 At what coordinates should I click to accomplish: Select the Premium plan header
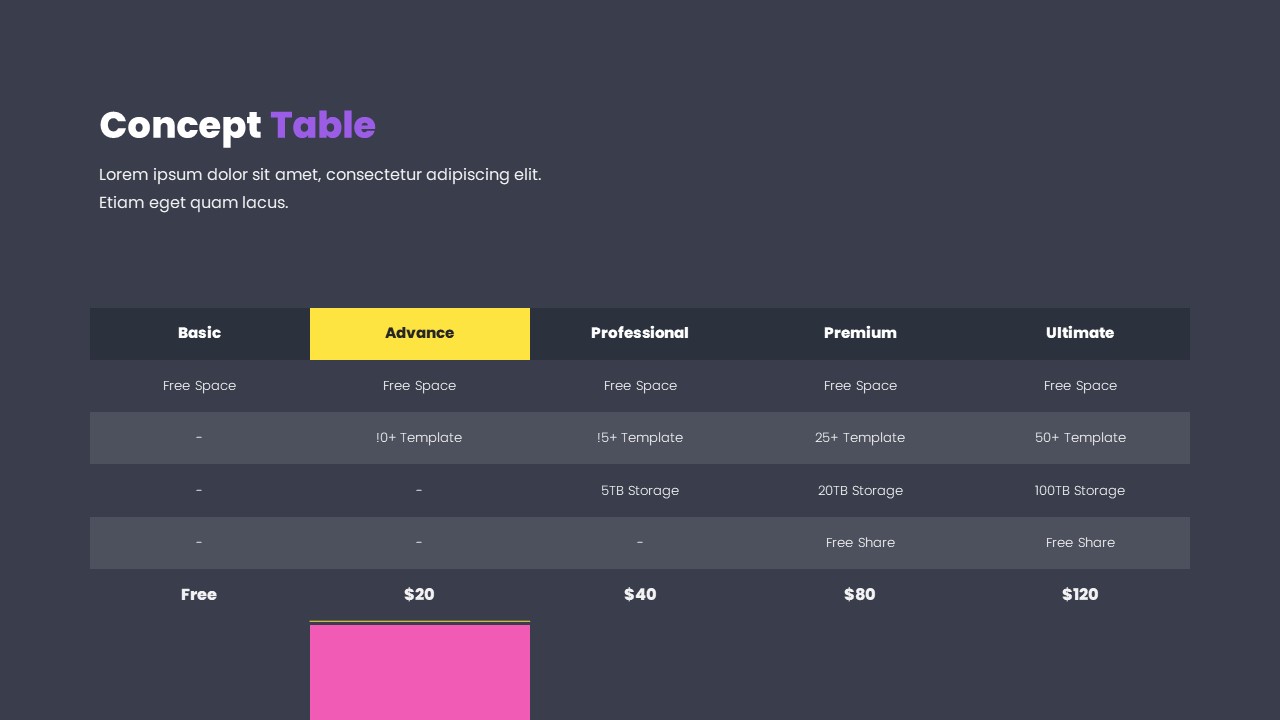coord(860,333)
